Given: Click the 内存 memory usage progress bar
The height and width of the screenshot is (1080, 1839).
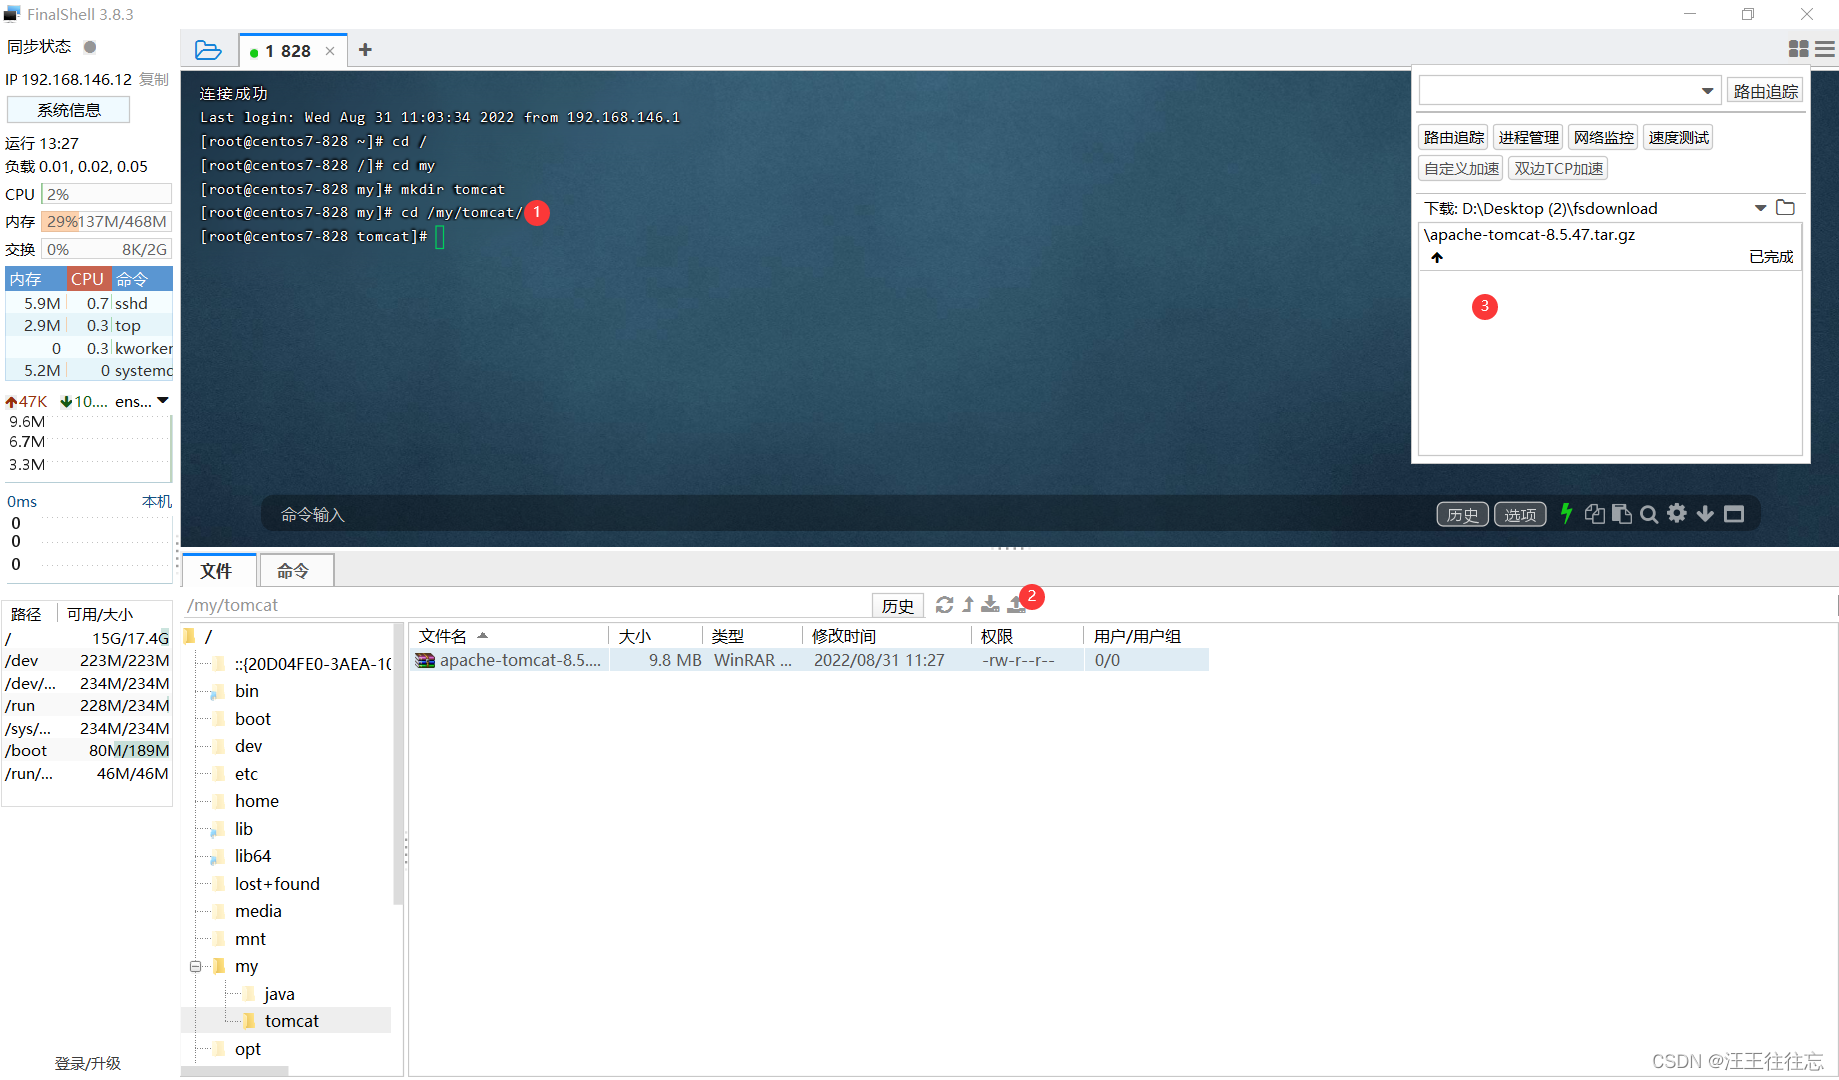Looking at the screenshot, I should coord(105,221).
